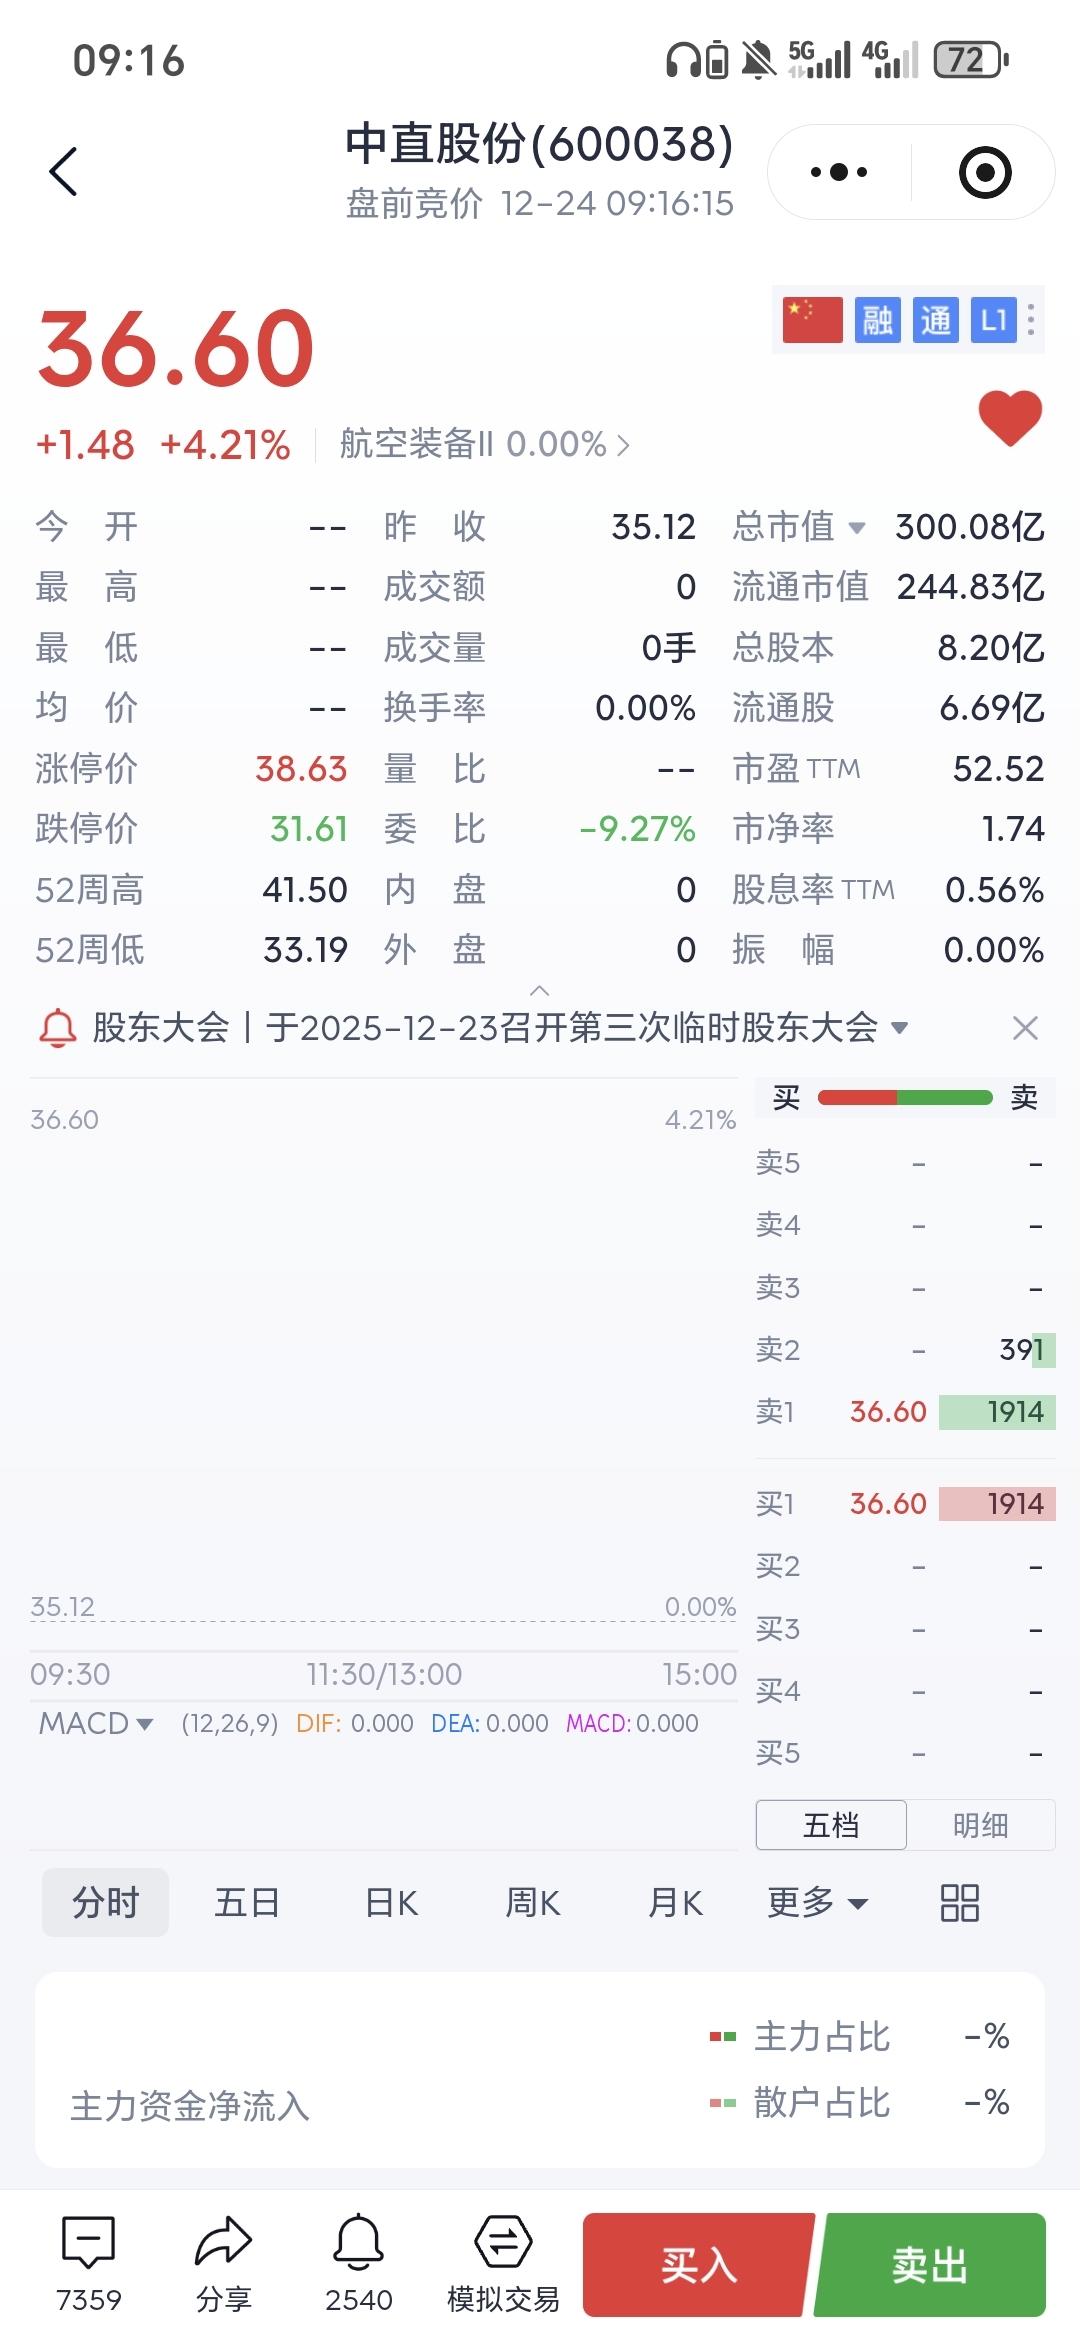This screenshot has height=2340, width=1080.
Task: Dismiss the shareholder meeting notice
Action: click(x=1025, y=1028)
